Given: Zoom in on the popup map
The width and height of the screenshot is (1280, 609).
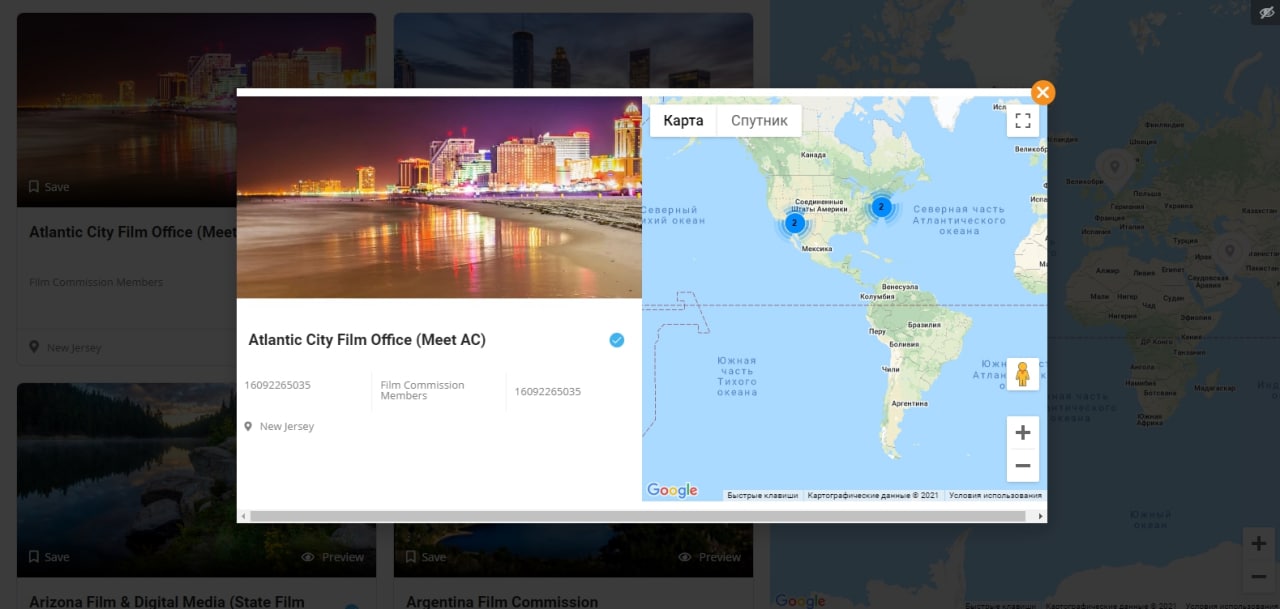Looking at the screenshot, I should coord(1022,433).
